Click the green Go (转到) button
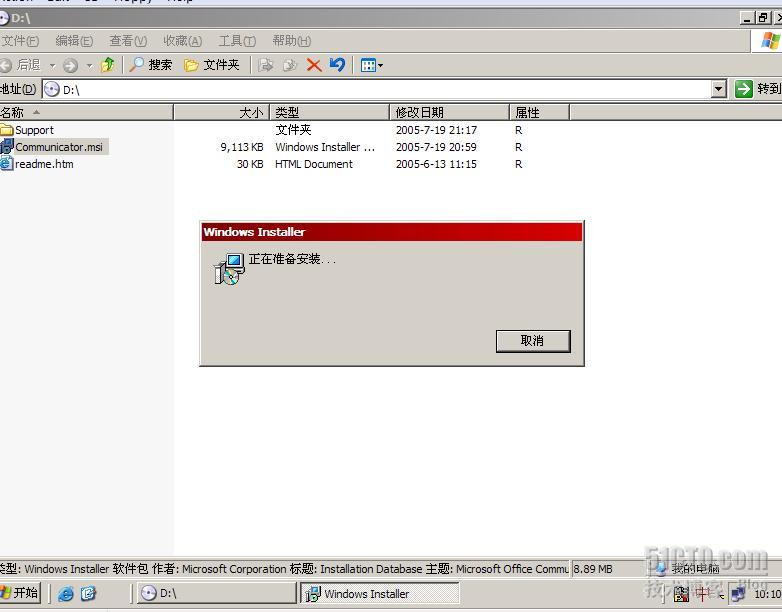This screenshot has height=612, width=782. 758,89
